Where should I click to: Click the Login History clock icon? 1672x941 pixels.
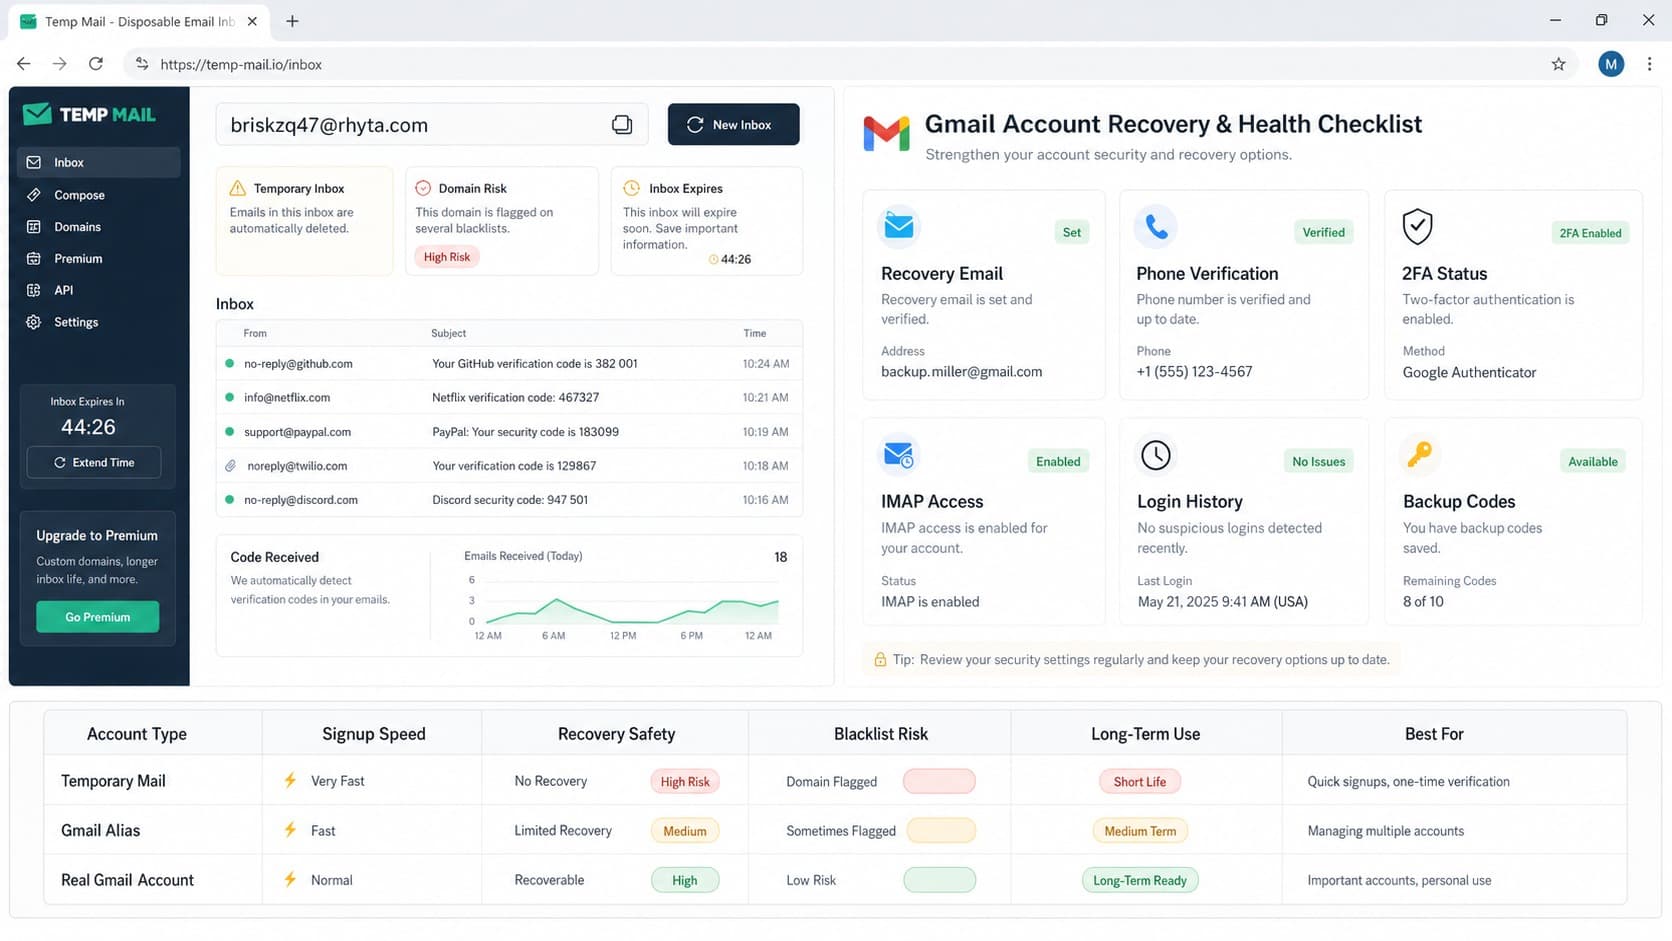click(x=1155, y=455)
